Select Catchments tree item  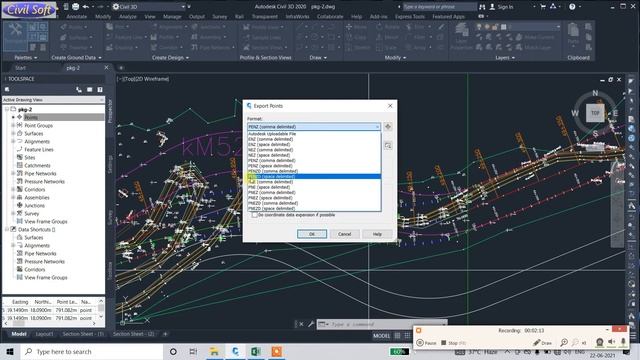tap(37, 165)
